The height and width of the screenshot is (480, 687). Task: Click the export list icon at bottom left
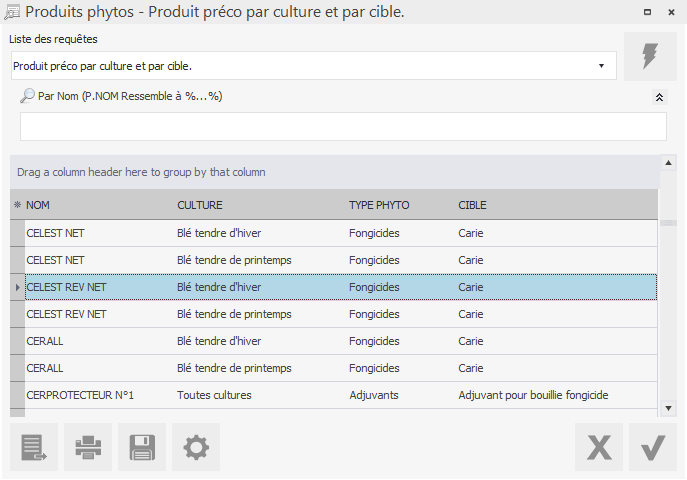click(34, 447)
